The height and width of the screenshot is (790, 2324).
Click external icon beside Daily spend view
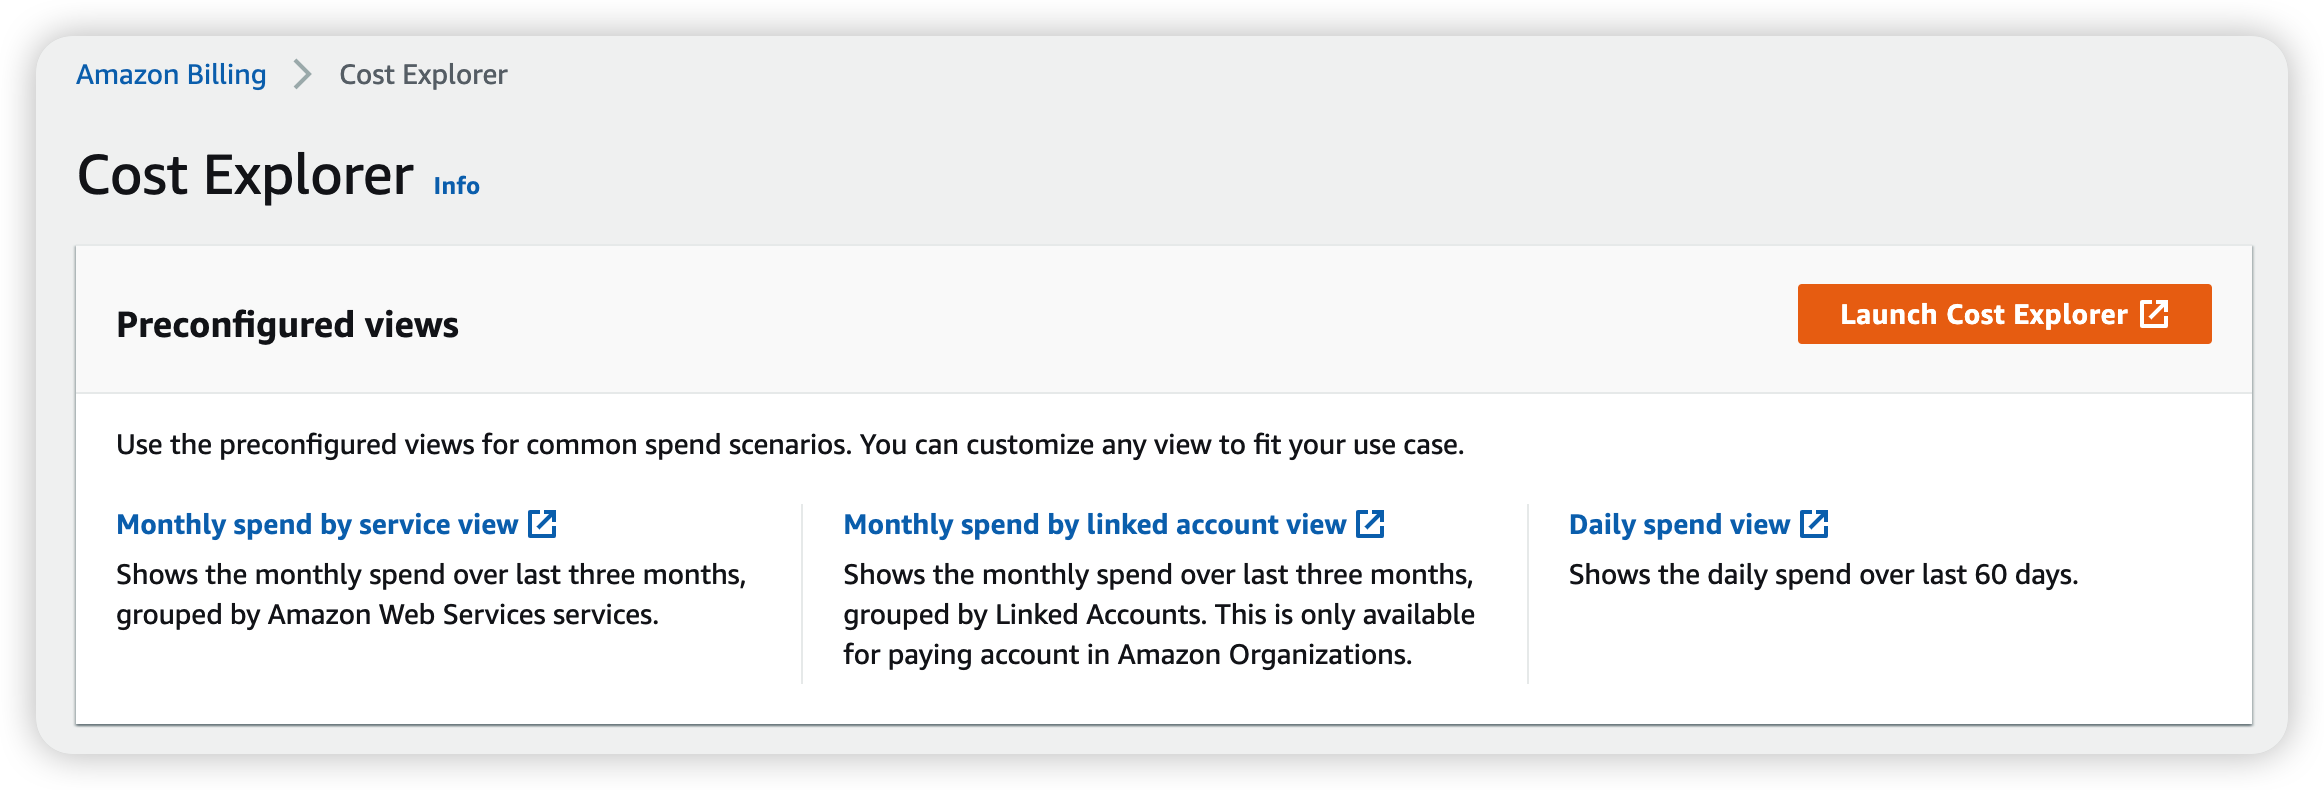tap(1814, 524)
